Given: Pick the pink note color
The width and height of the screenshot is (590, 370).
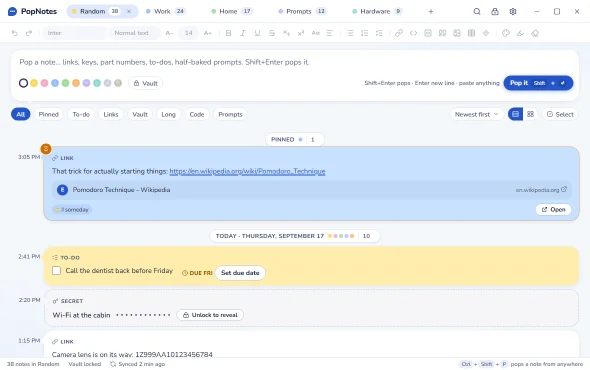Looking at the screenshot, I should point(44,83).
